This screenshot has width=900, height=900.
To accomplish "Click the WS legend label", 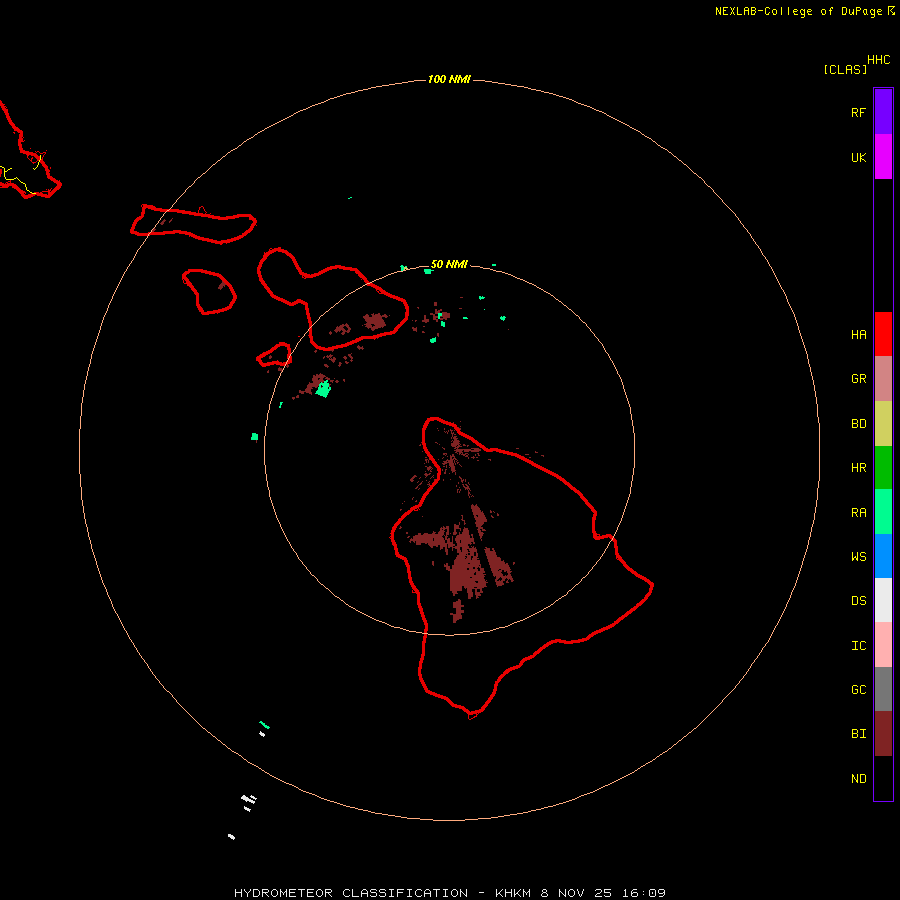I will [x=858, y=556].
